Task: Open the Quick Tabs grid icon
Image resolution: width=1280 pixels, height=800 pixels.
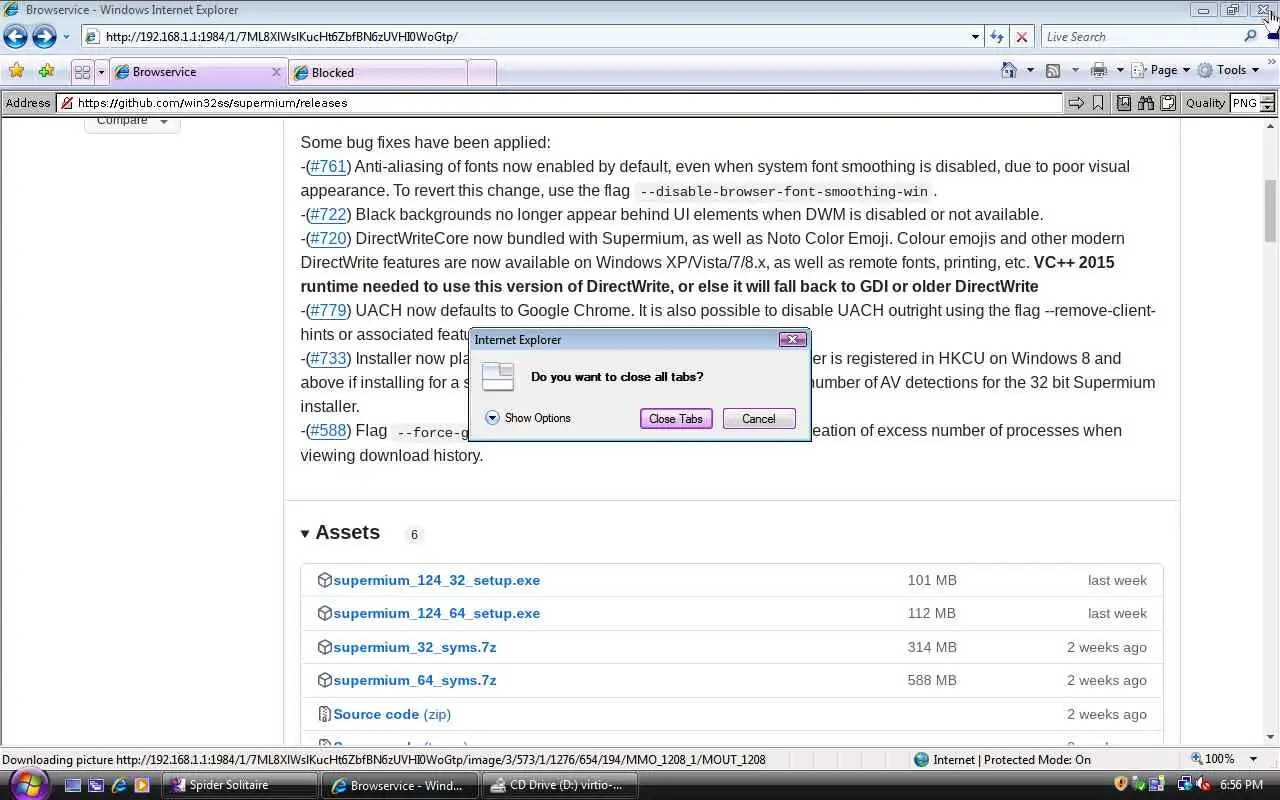Action: pos(82,72)
